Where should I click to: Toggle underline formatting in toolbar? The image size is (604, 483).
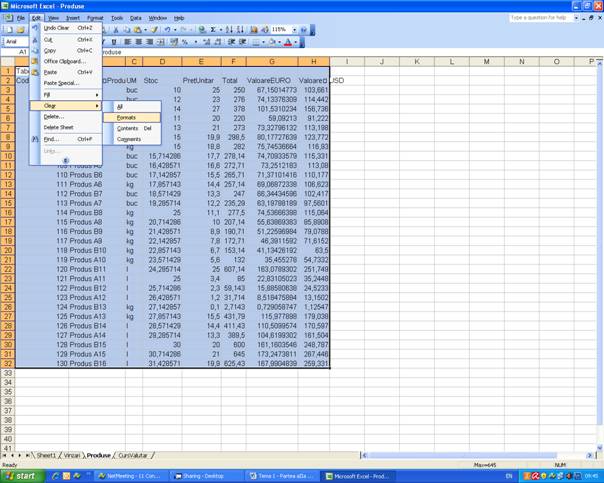pos(115,42)
